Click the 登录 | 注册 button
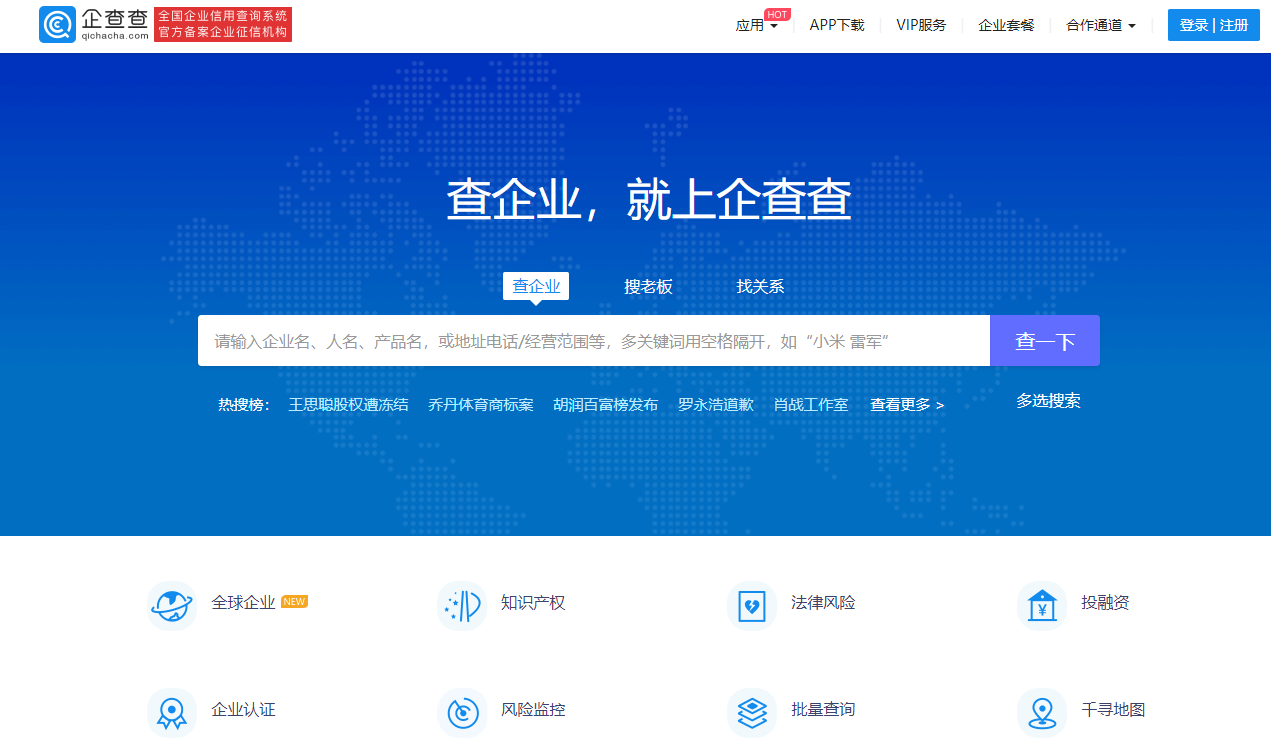 click(1214, 25)
